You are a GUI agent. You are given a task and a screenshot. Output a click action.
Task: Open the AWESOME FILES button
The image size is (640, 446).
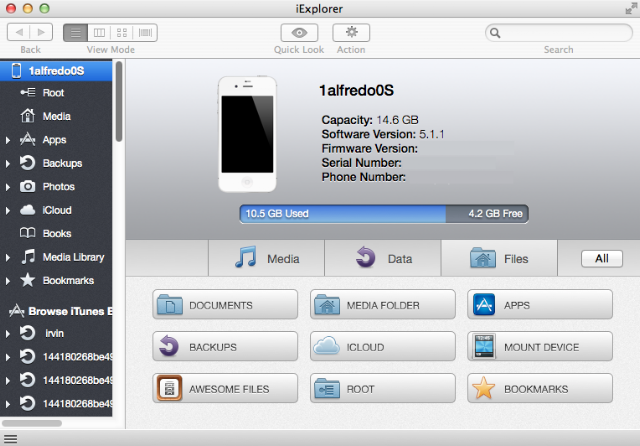[x=225, y=388]
